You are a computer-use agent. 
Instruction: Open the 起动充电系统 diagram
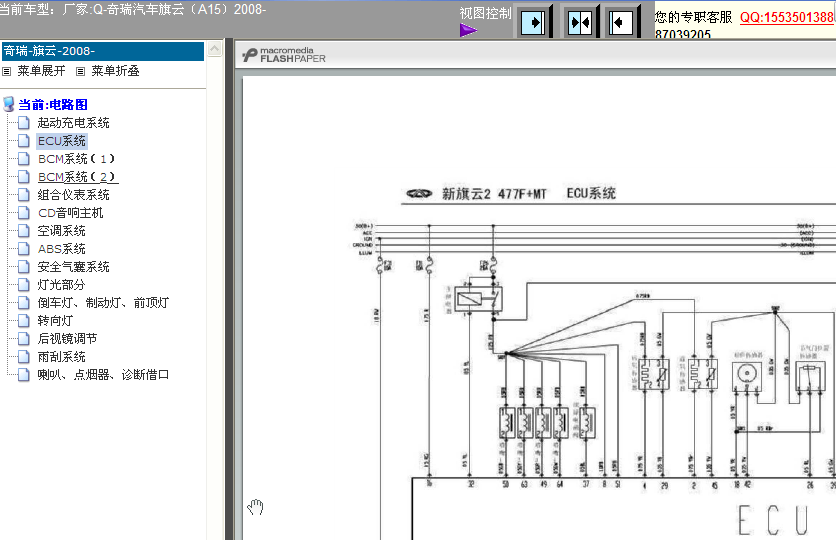click(74, 123)
